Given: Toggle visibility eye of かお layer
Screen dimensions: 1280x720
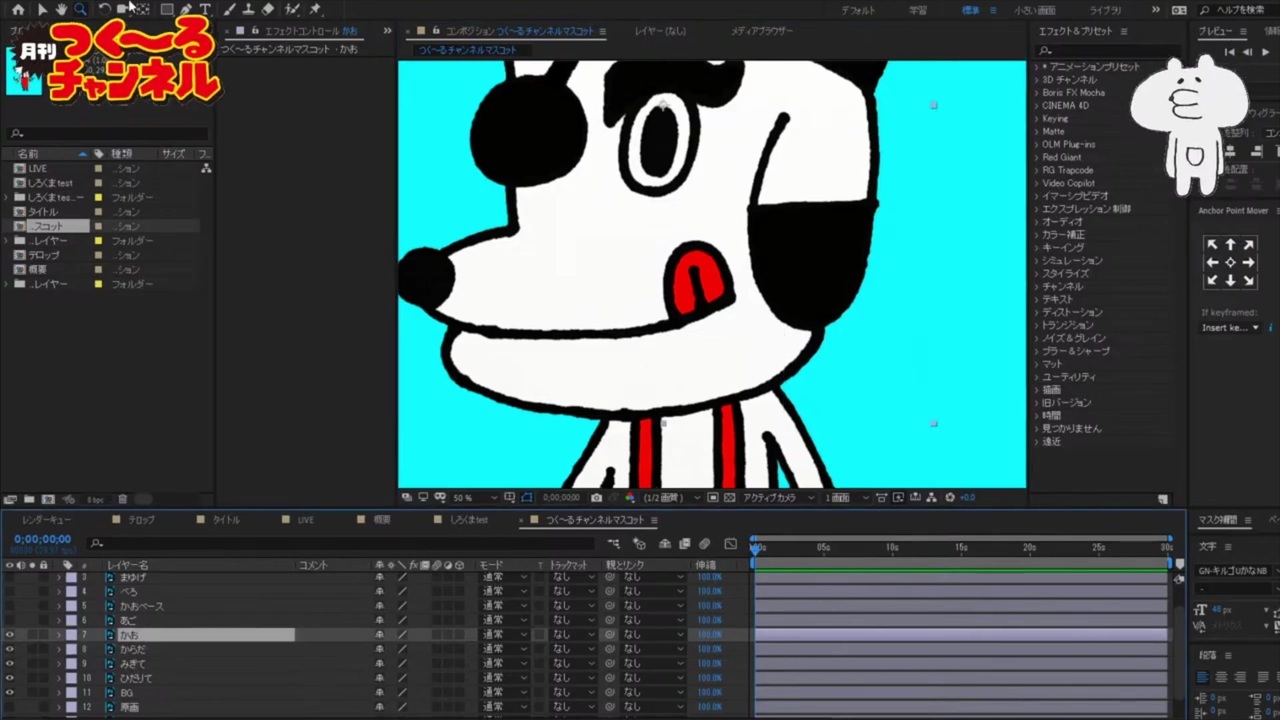Looking at the screenshot, I should (10, 635).
